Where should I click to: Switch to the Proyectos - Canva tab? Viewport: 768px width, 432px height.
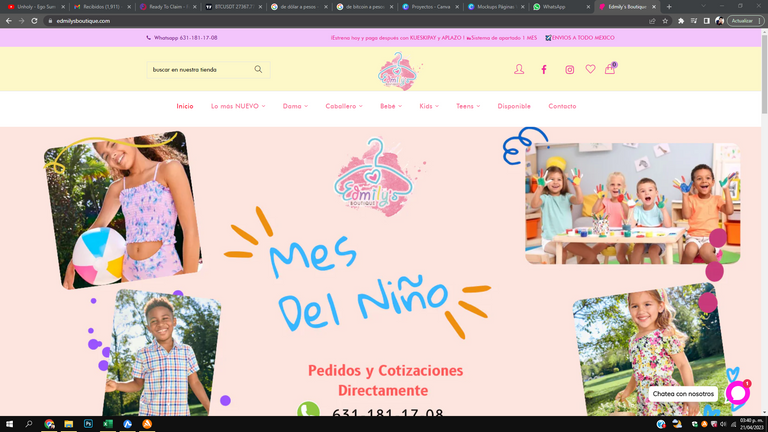coord(430,7)
